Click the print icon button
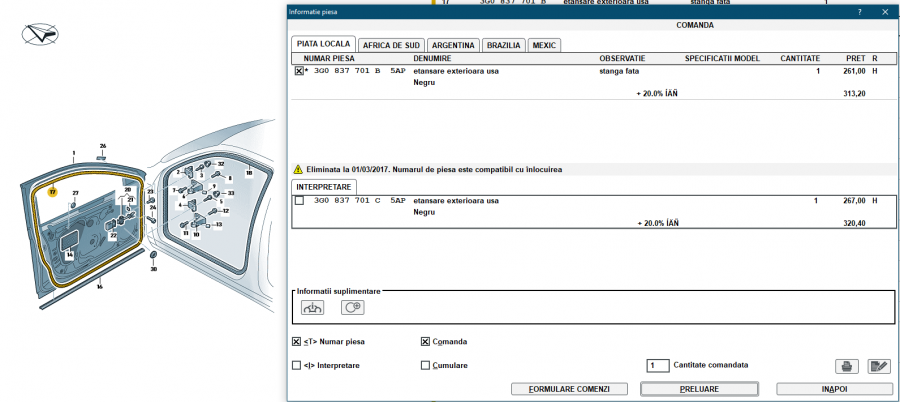Viewport: 900px width, 402px height. click(846, 366)
